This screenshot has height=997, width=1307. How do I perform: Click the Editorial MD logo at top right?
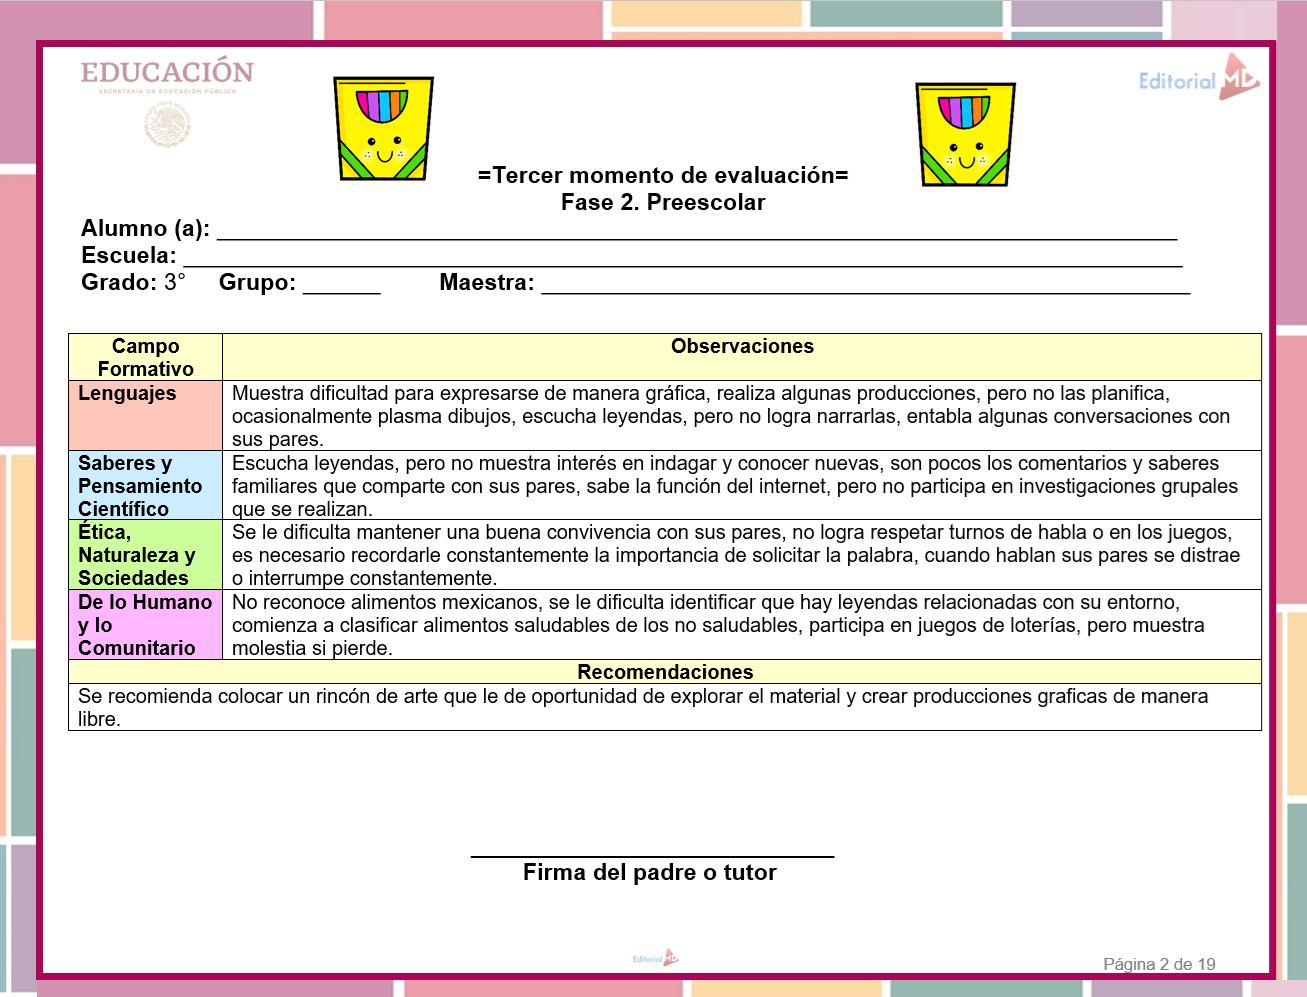[x=1199, y=79]
